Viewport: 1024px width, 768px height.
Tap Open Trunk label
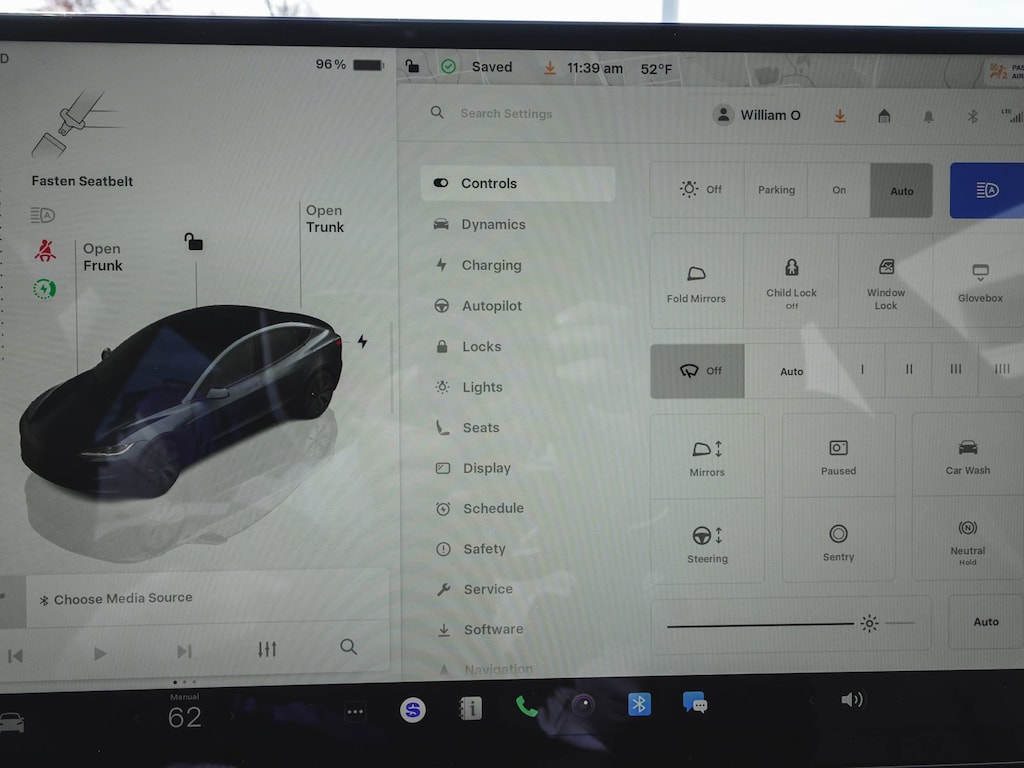(x=324, y=219)
